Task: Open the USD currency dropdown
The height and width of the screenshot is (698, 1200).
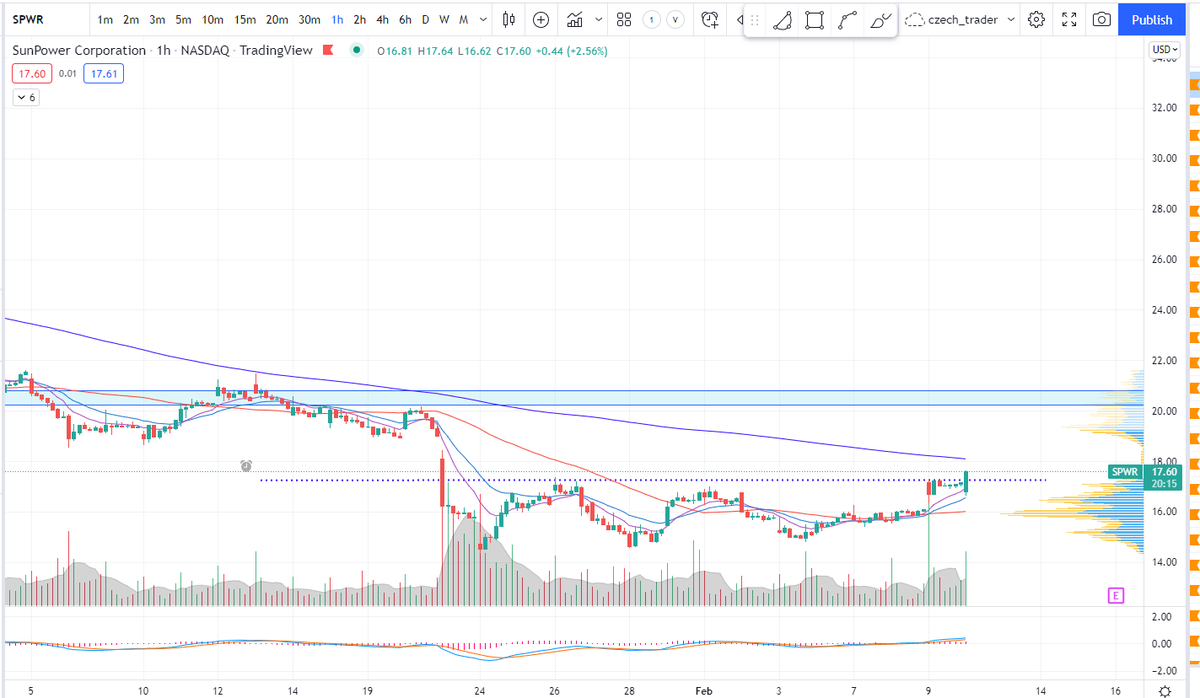Action: (1164, 49)
